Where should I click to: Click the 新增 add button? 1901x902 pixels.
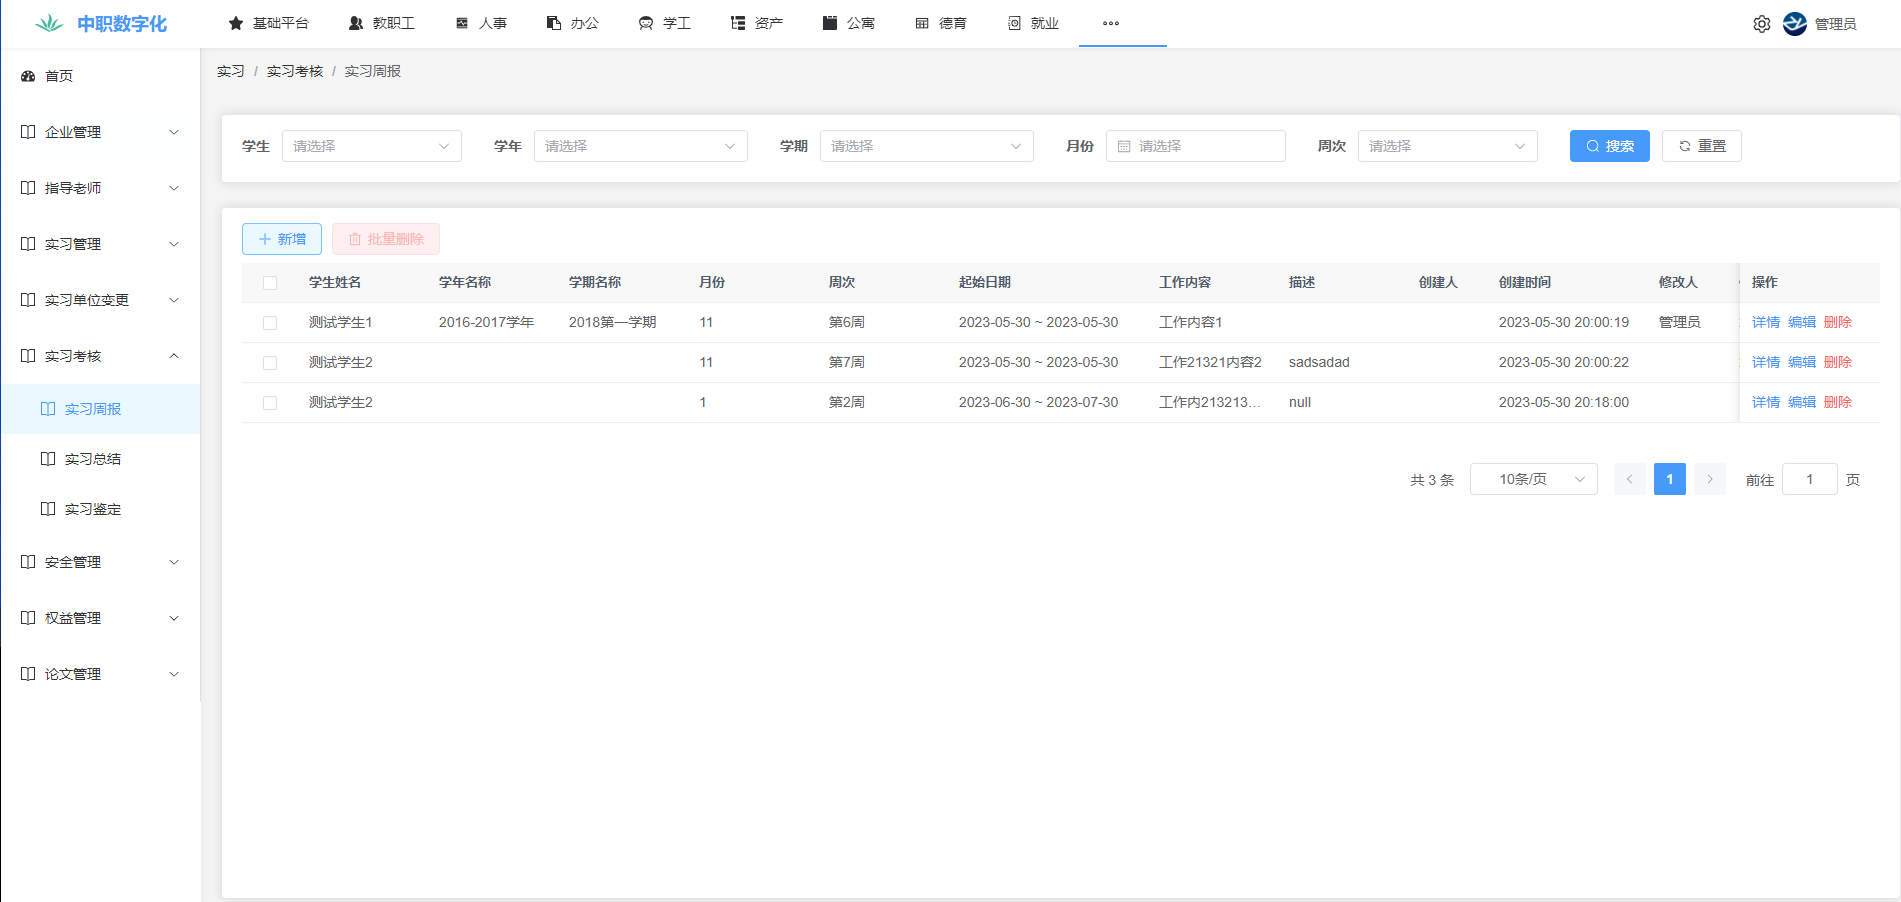282,239
